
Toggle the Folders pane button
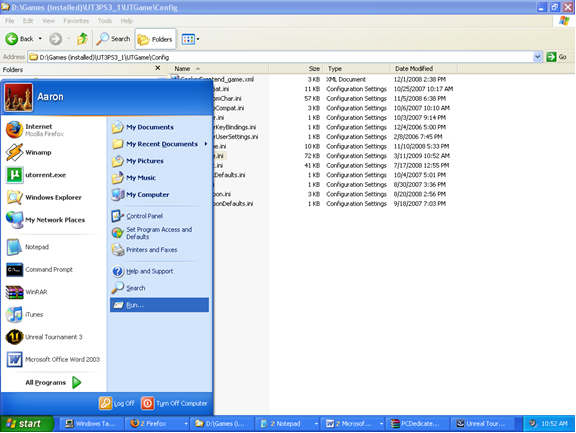[x=155, y=39]
